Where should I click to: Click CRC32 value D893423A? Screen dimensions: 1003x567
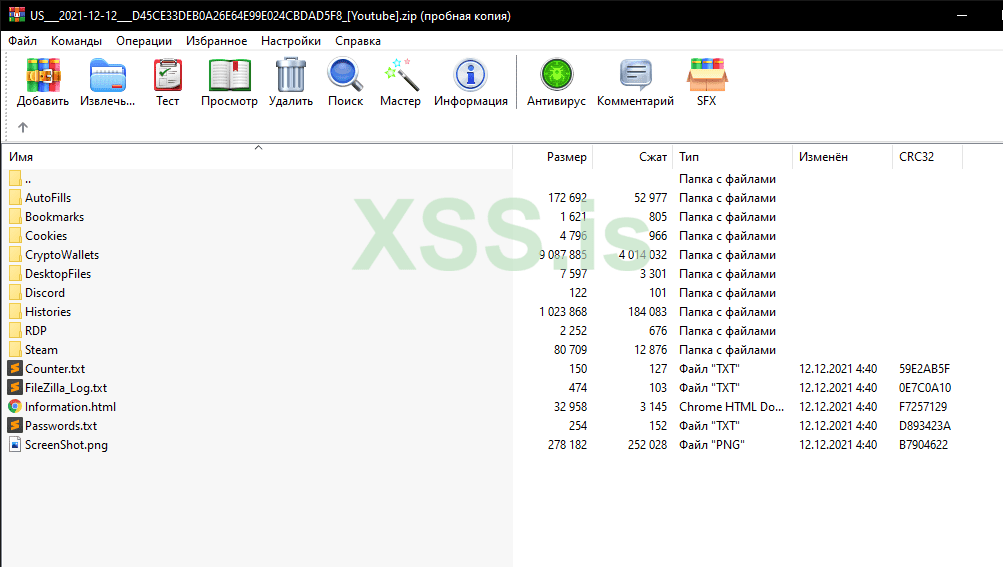[925, 426]
